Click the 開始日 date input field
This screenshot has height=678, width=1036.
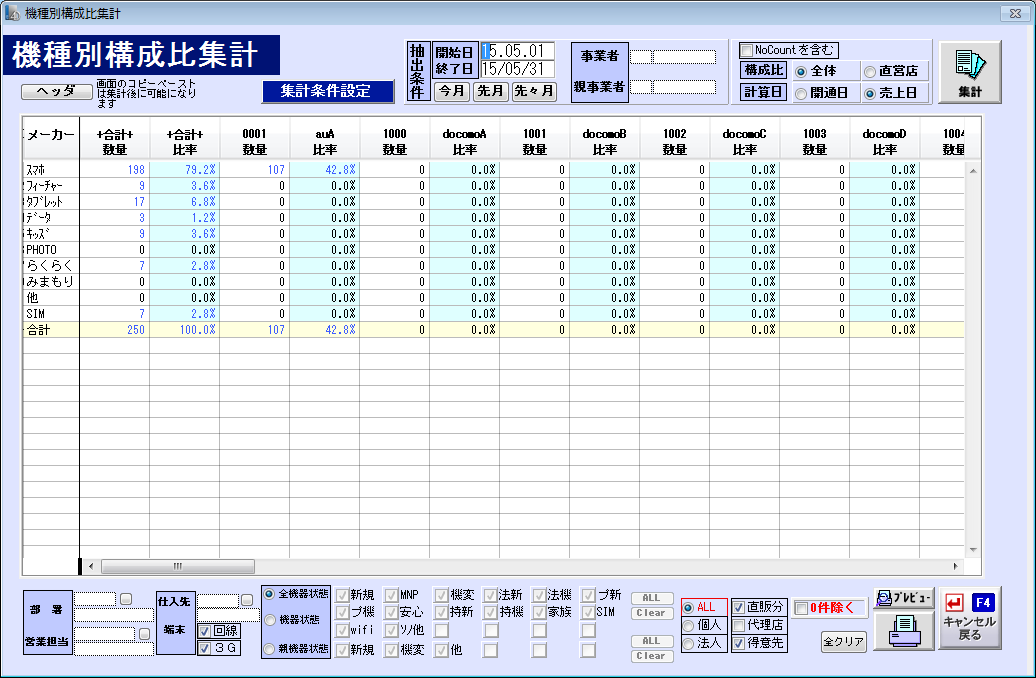click(517, 51)
